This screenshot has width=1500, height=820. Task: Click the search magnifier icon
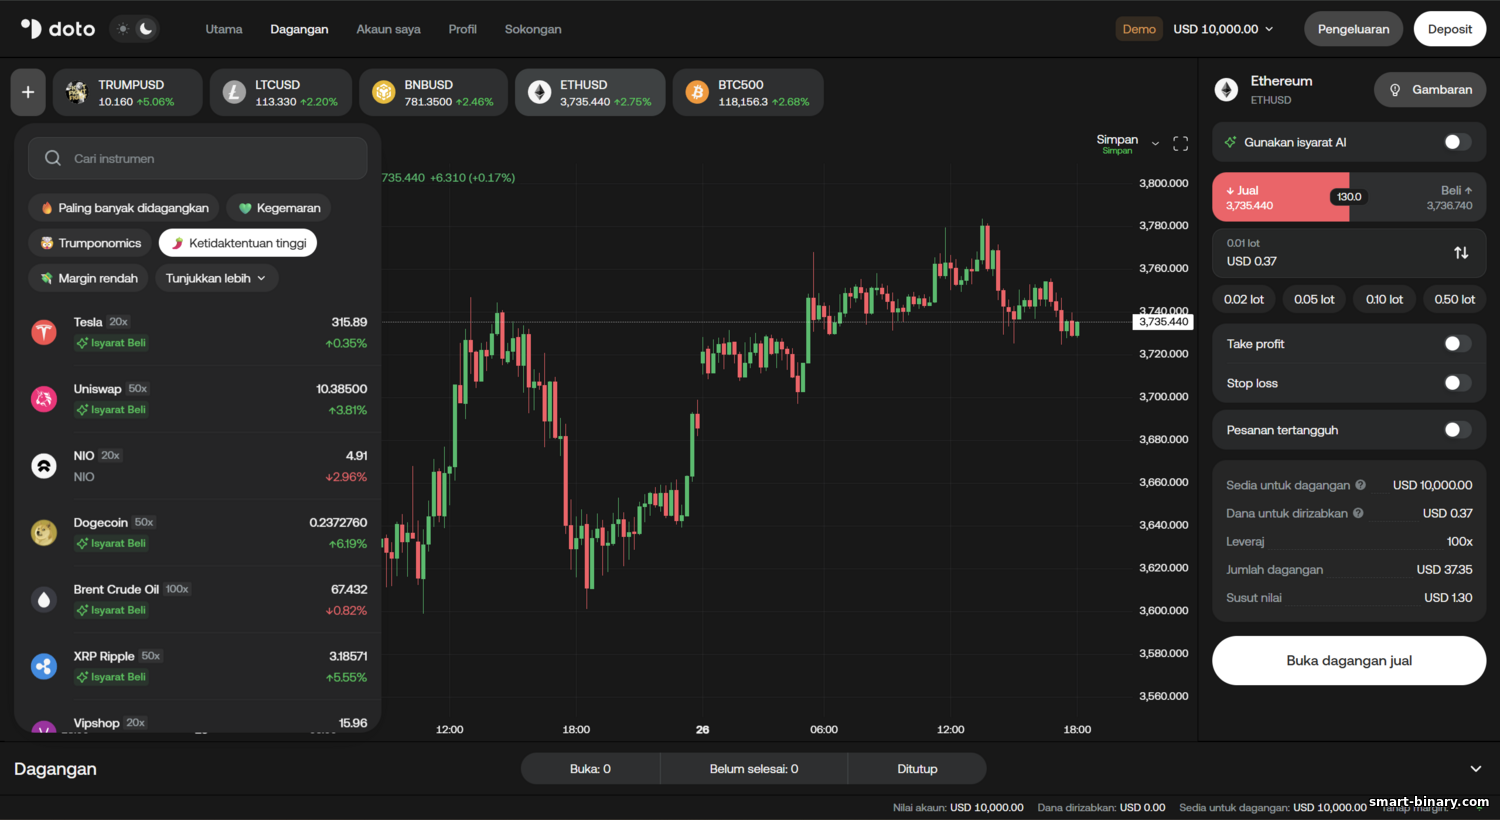pyautogui.click(x=53, y=158)
